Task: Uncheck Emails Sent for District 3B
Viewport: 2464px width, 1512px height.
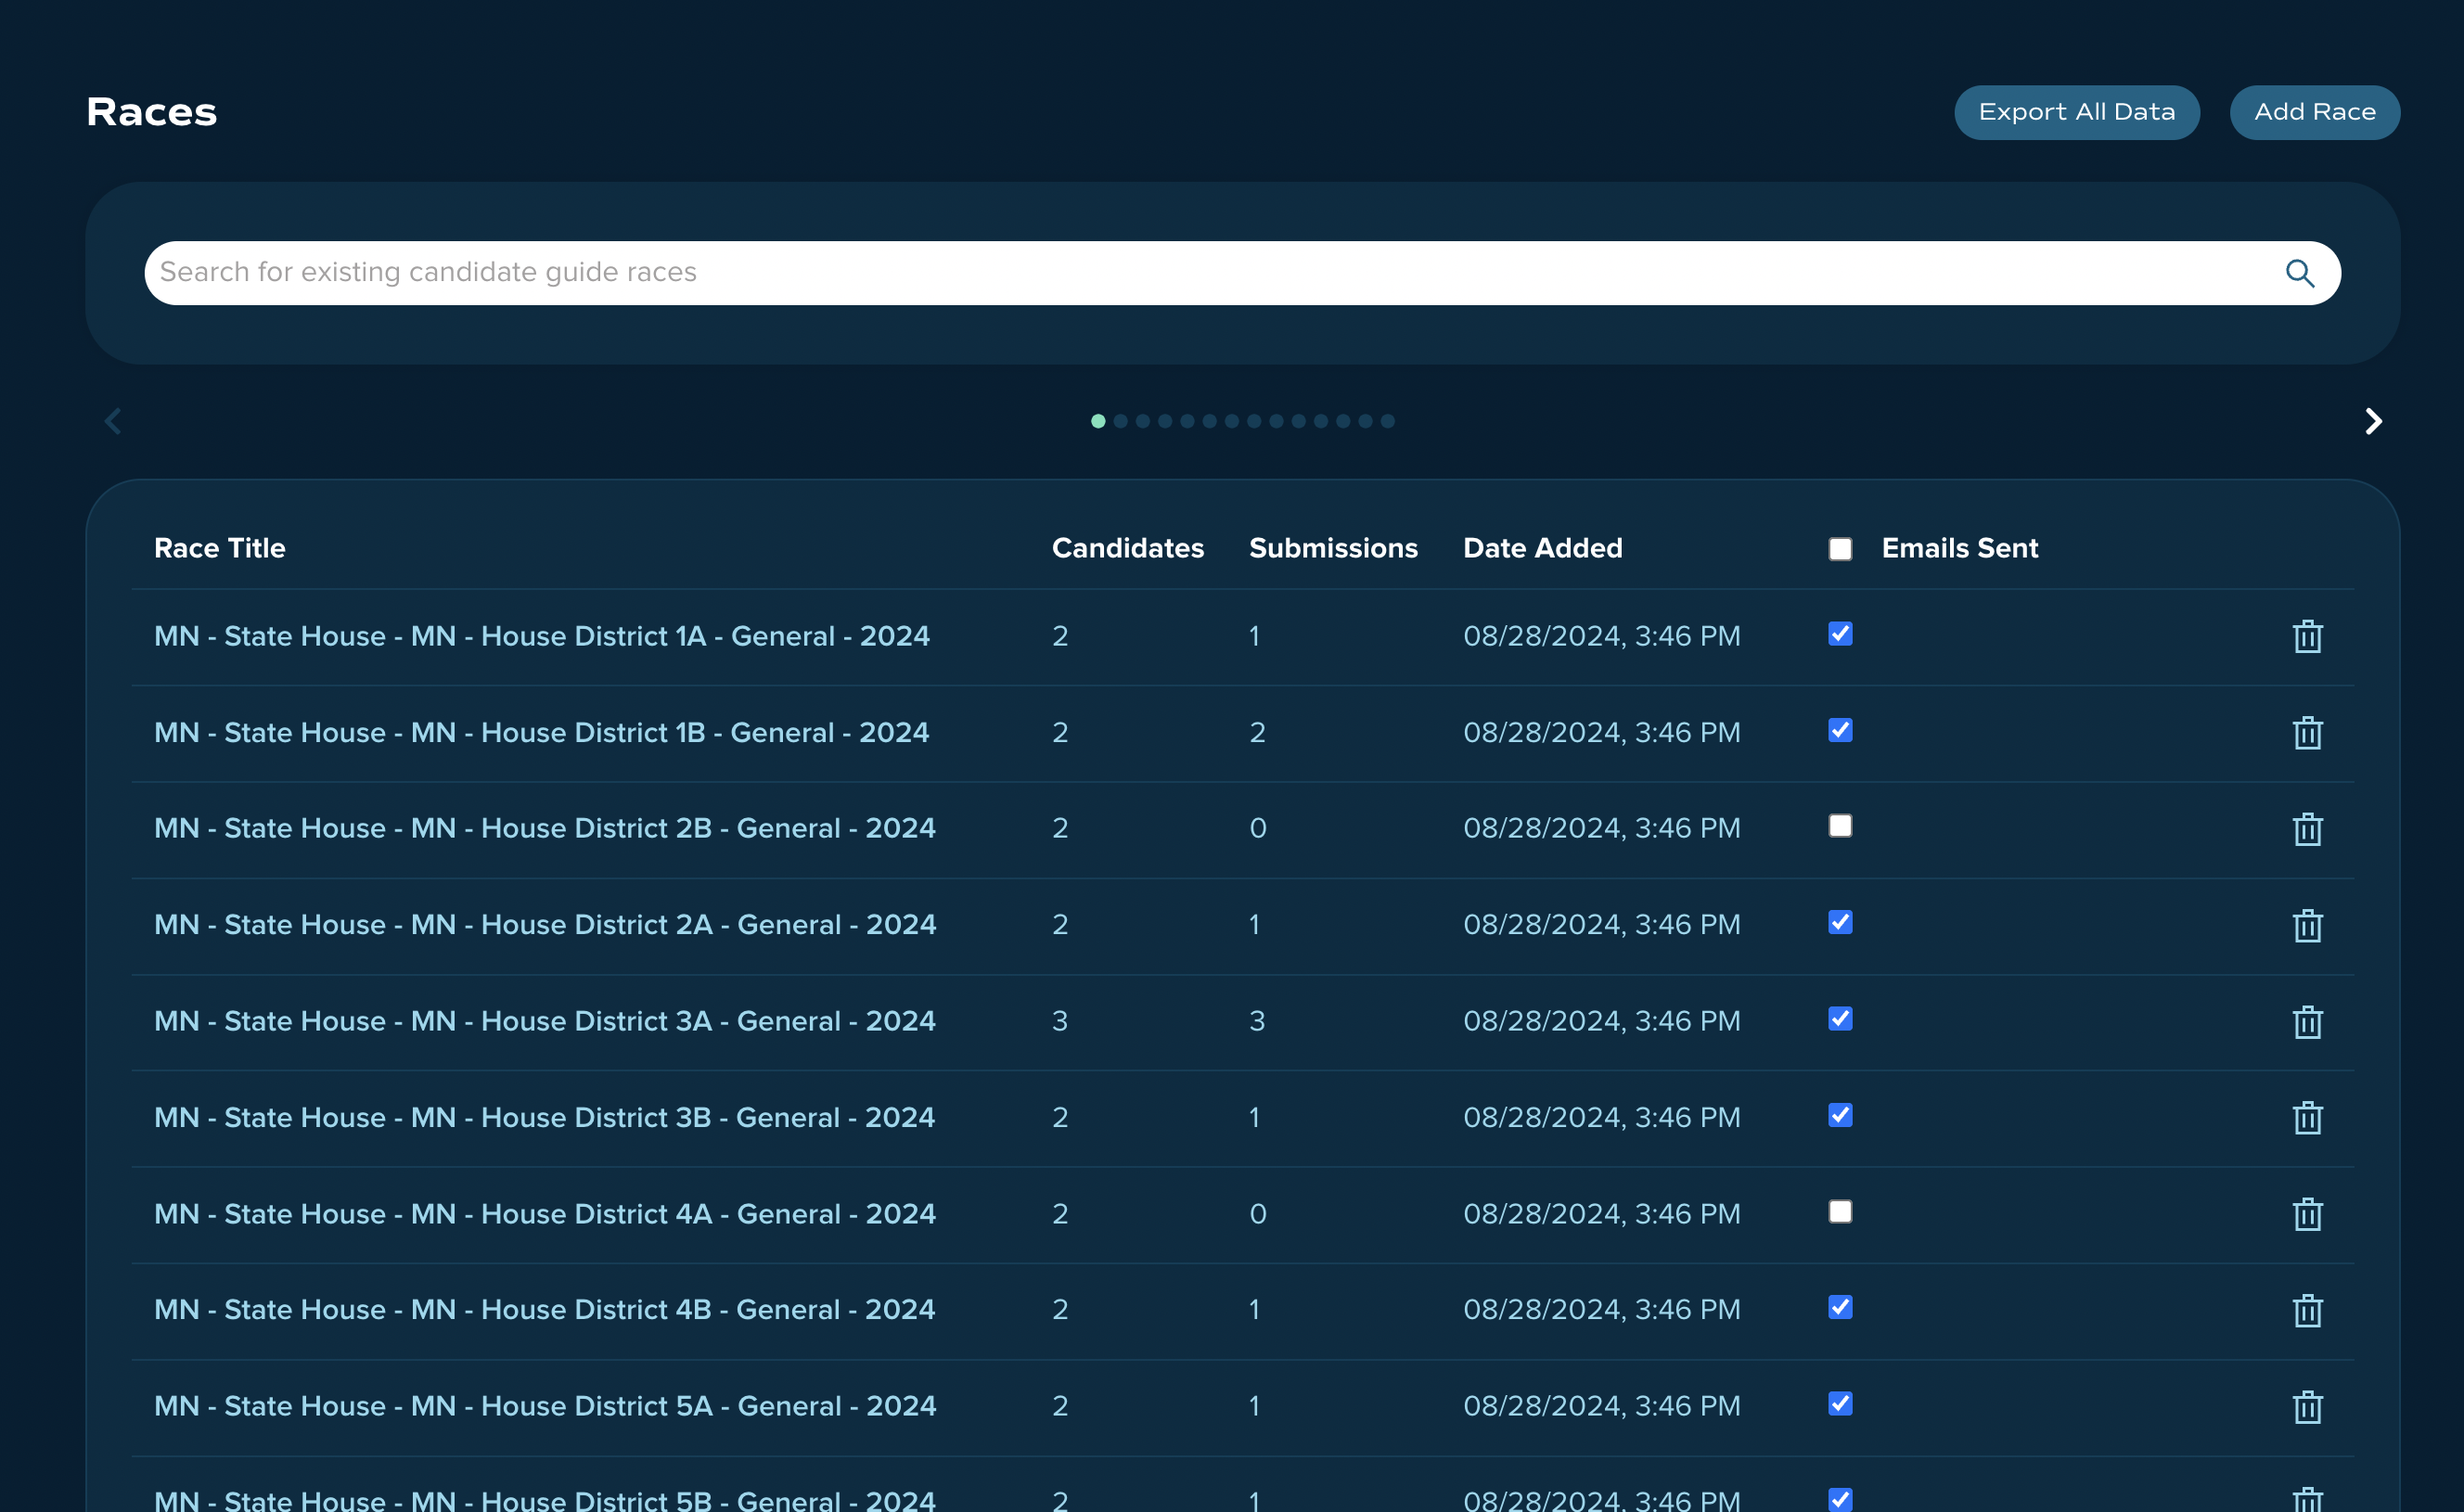Action: point(1840,1115)
